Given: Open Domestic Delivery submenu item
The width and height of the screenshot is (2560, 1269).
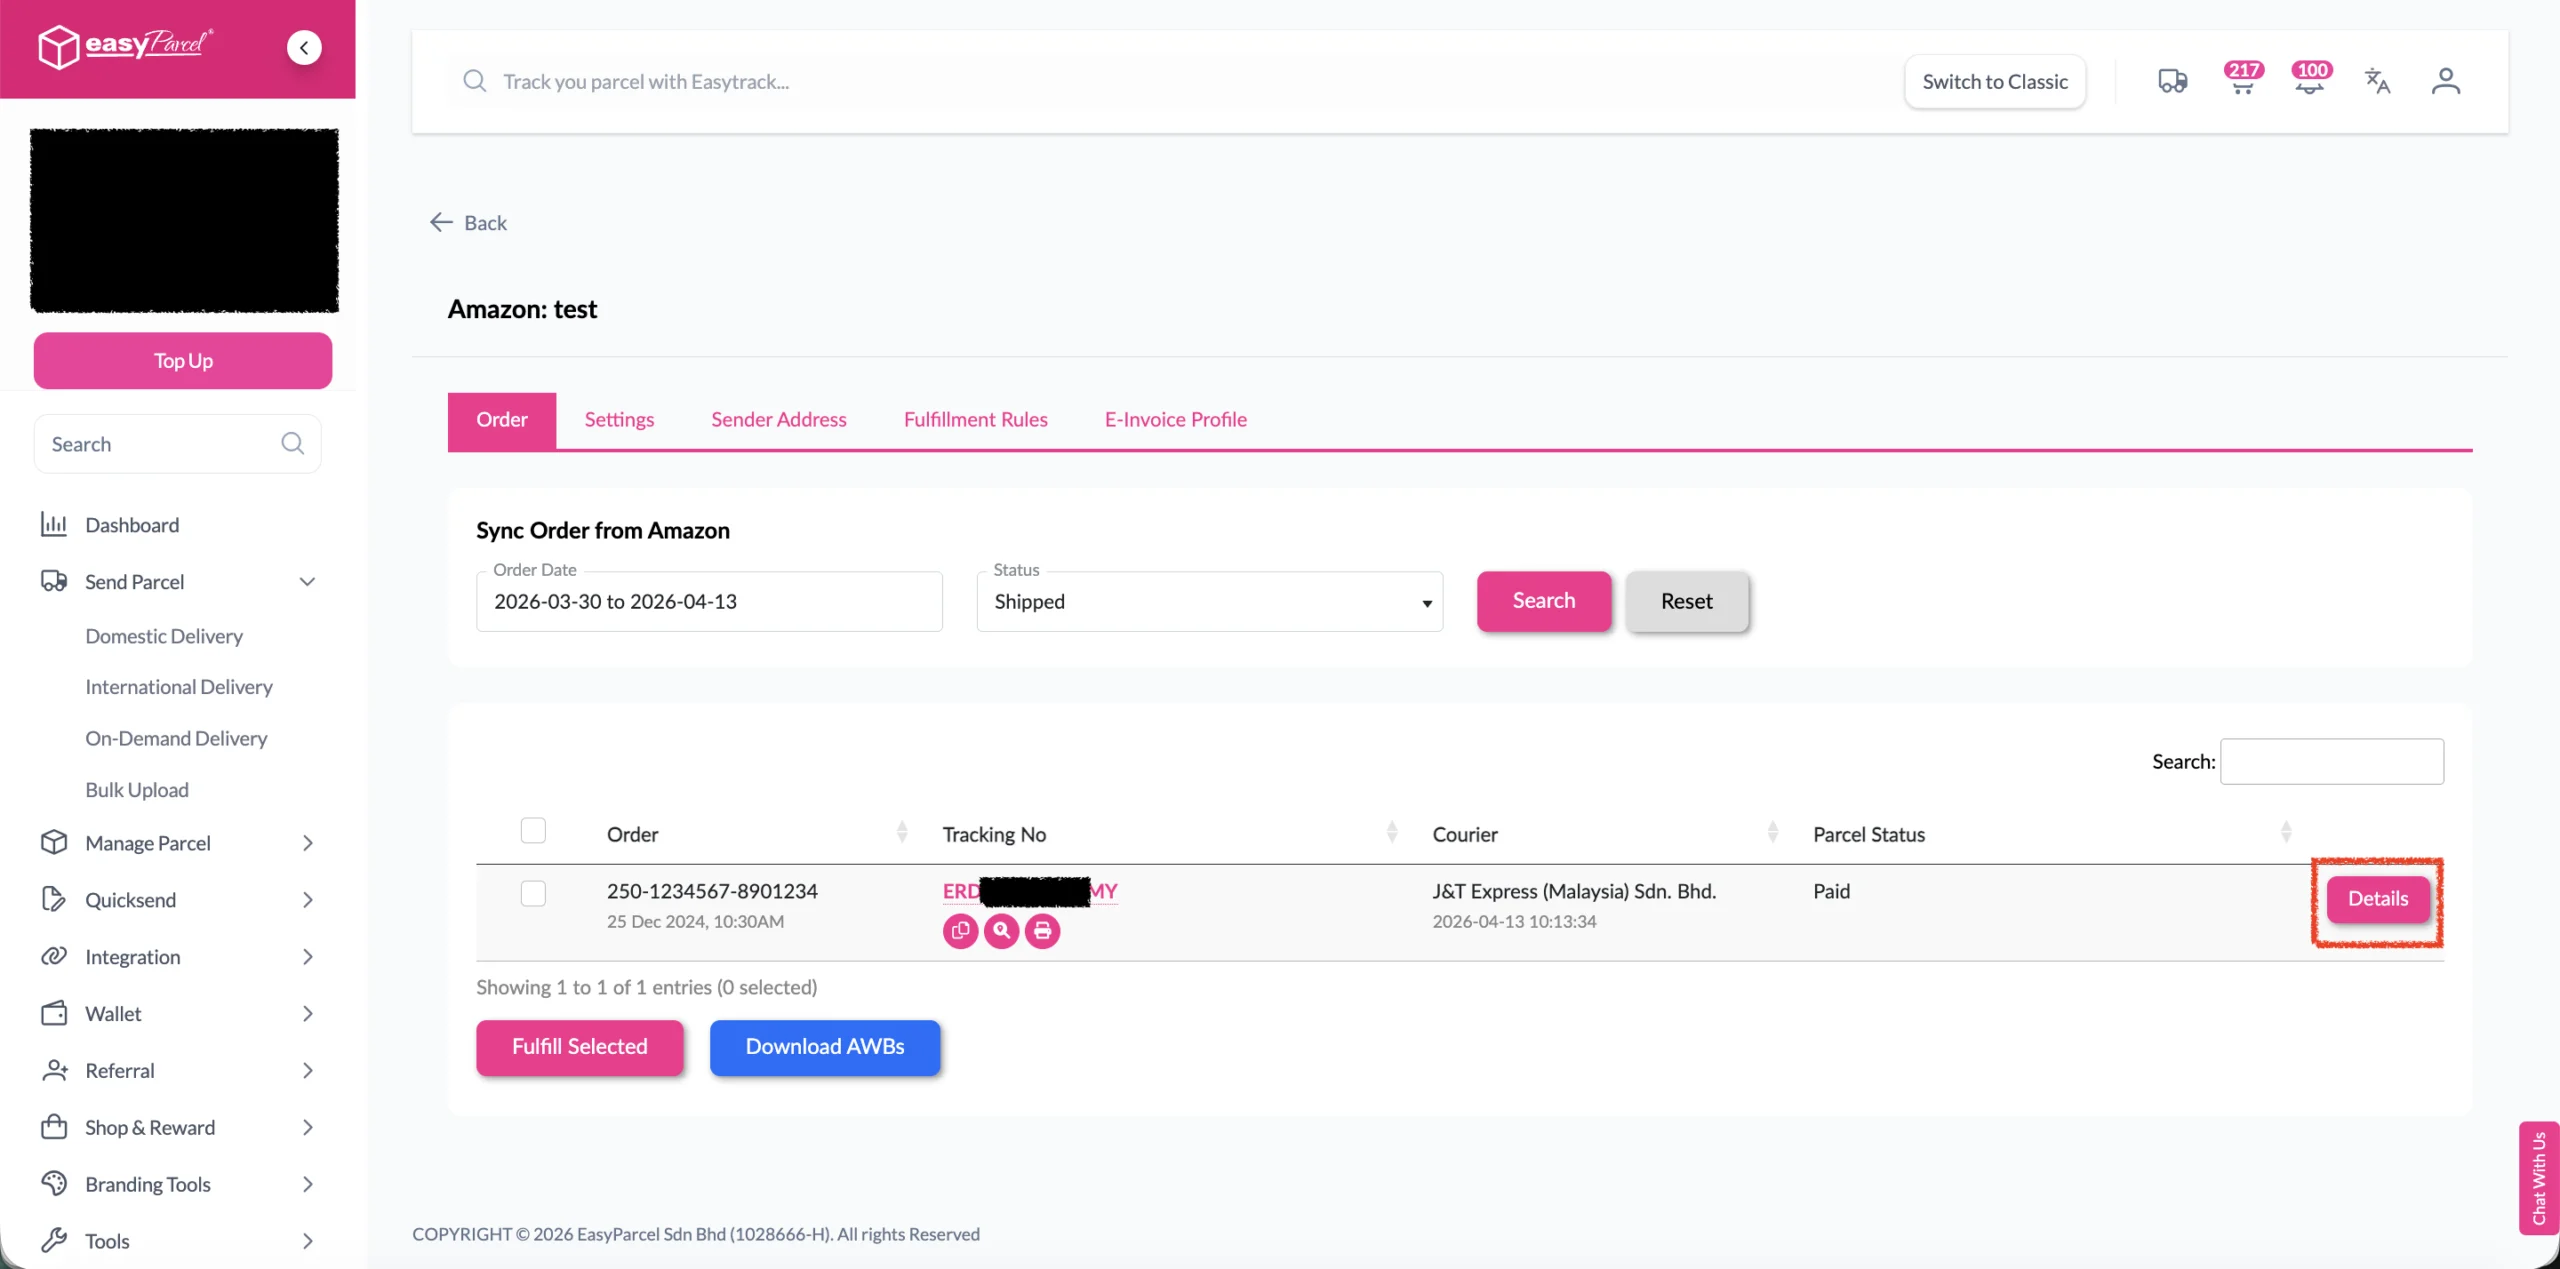Looking at the screenshot, I should tap(164, 636).
